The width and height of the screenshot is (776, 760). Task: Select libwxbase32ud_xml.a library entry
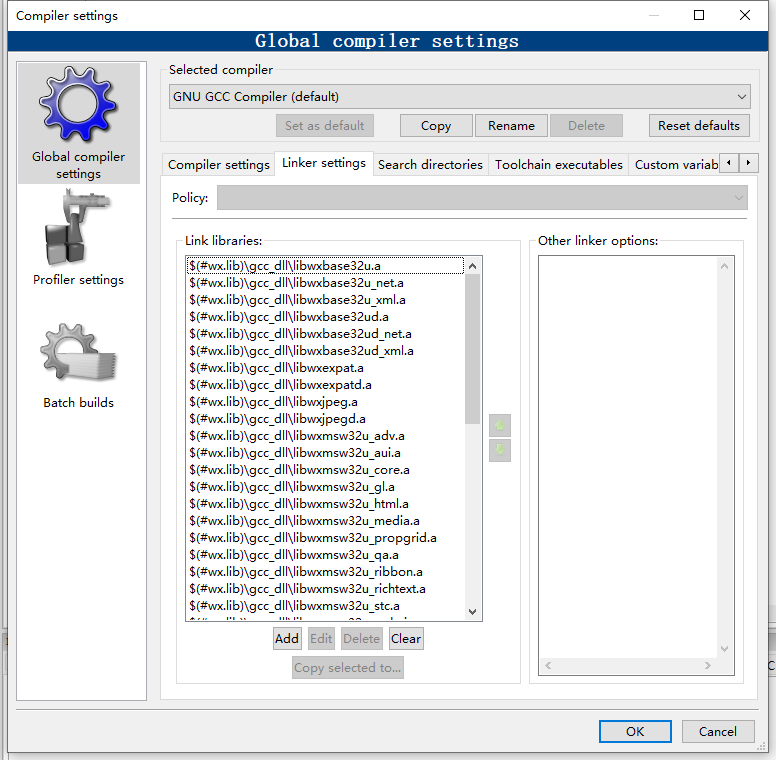(x=325, y=351)
